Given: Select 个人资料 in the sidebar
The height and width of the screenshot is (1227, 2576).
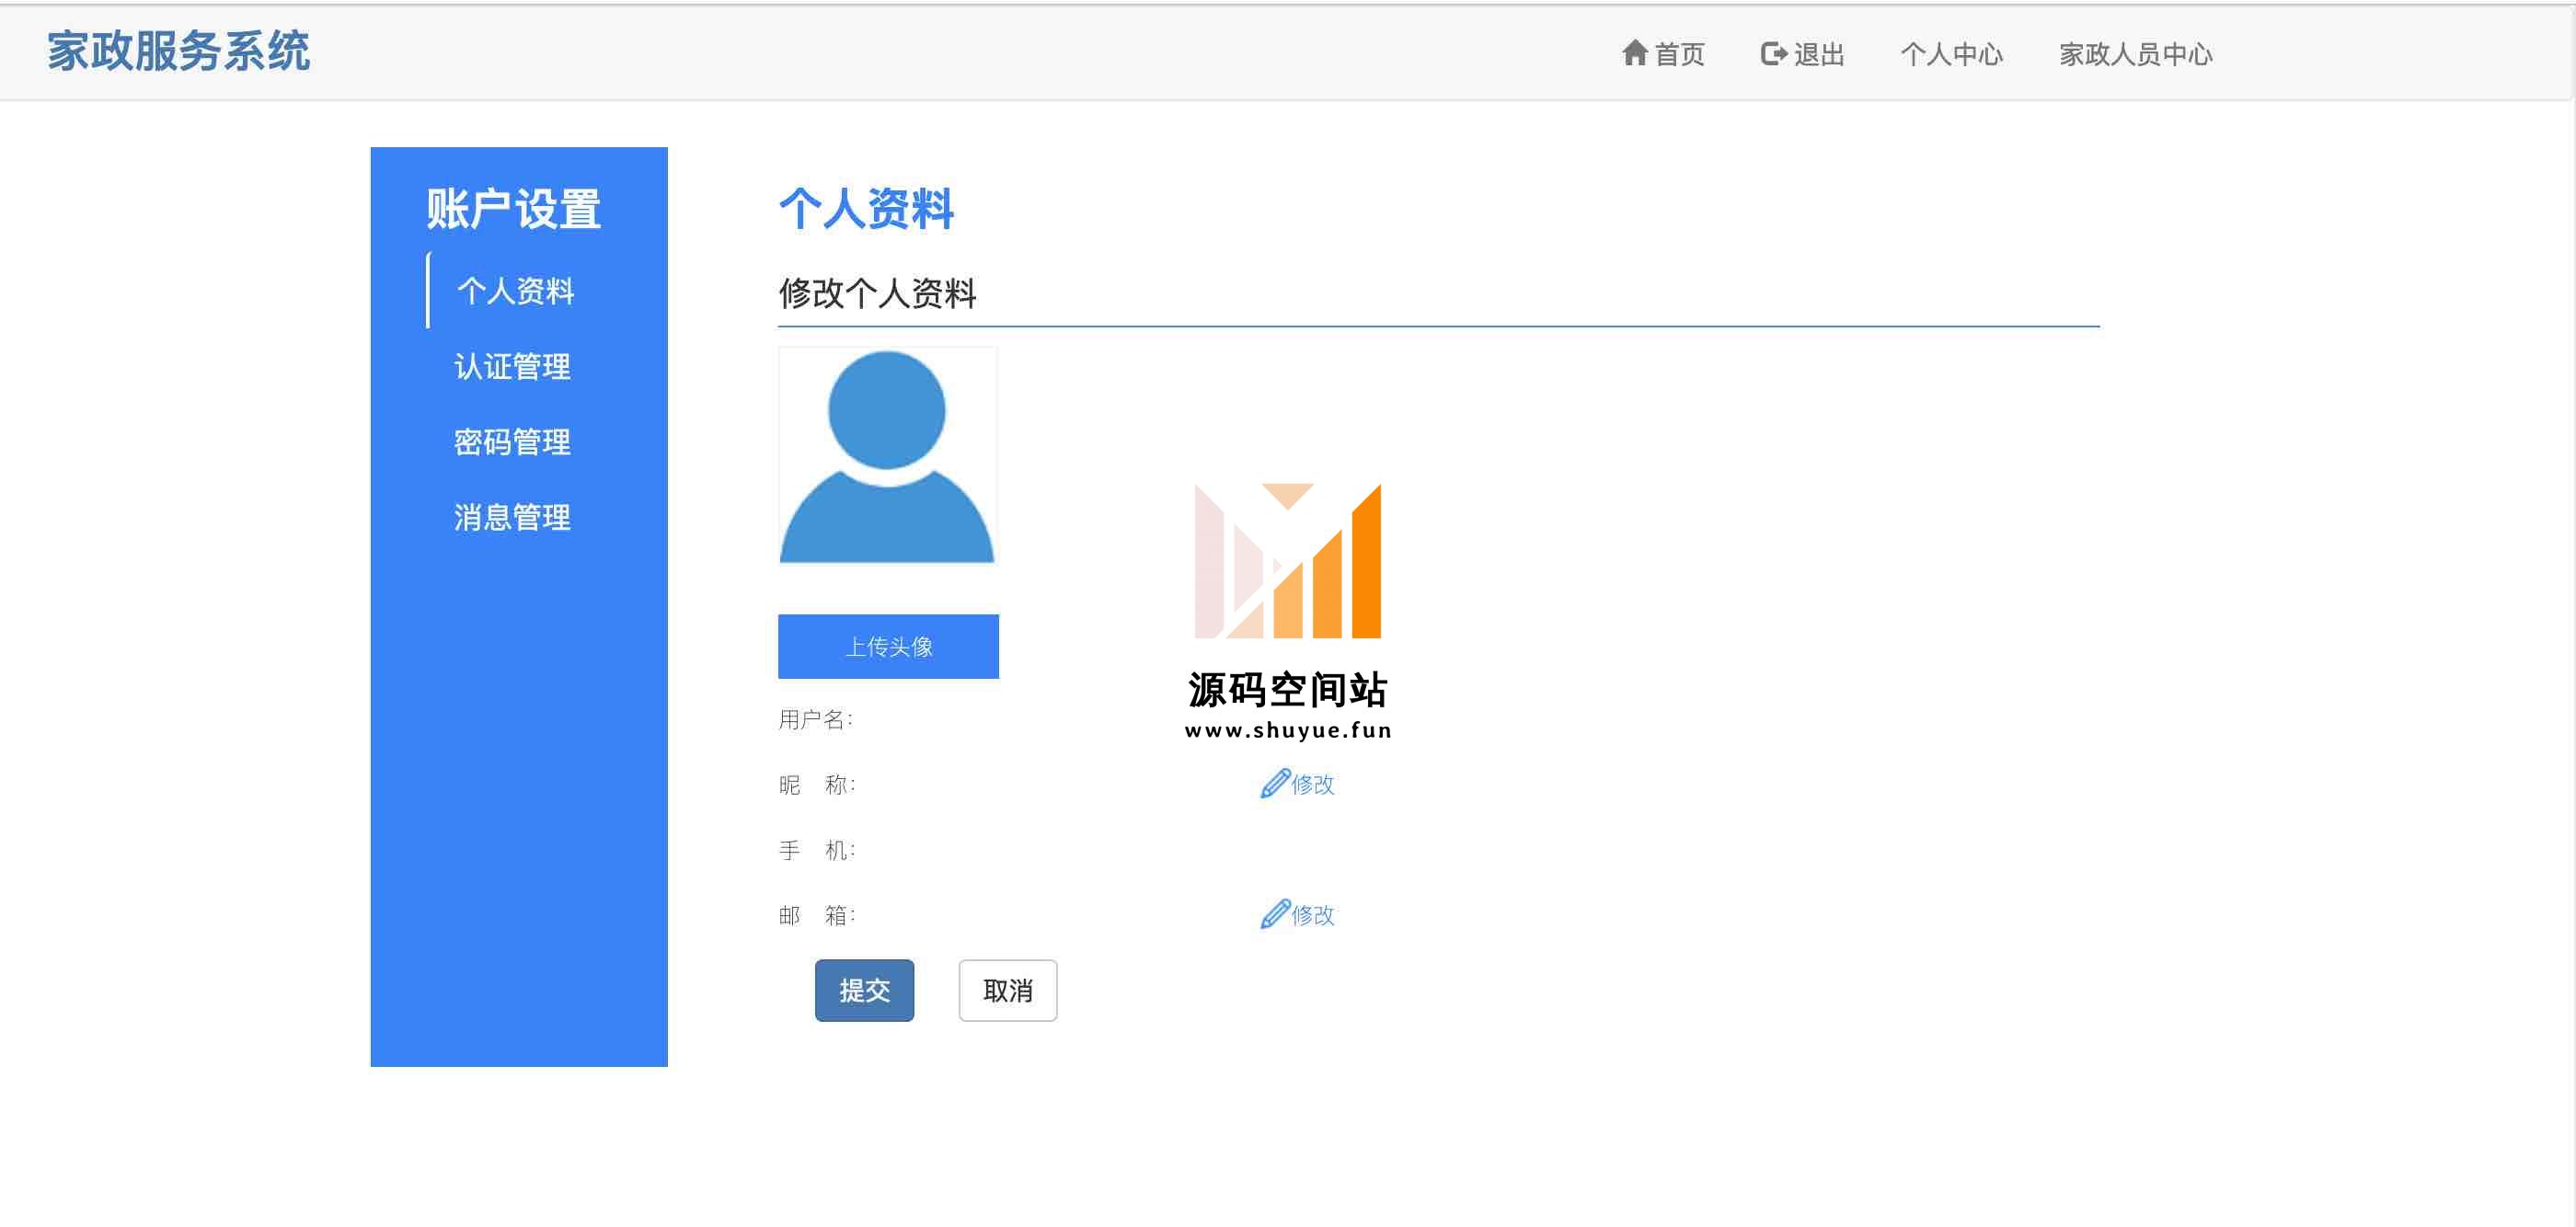Looking at the screenshot, I should pos(515,291).
